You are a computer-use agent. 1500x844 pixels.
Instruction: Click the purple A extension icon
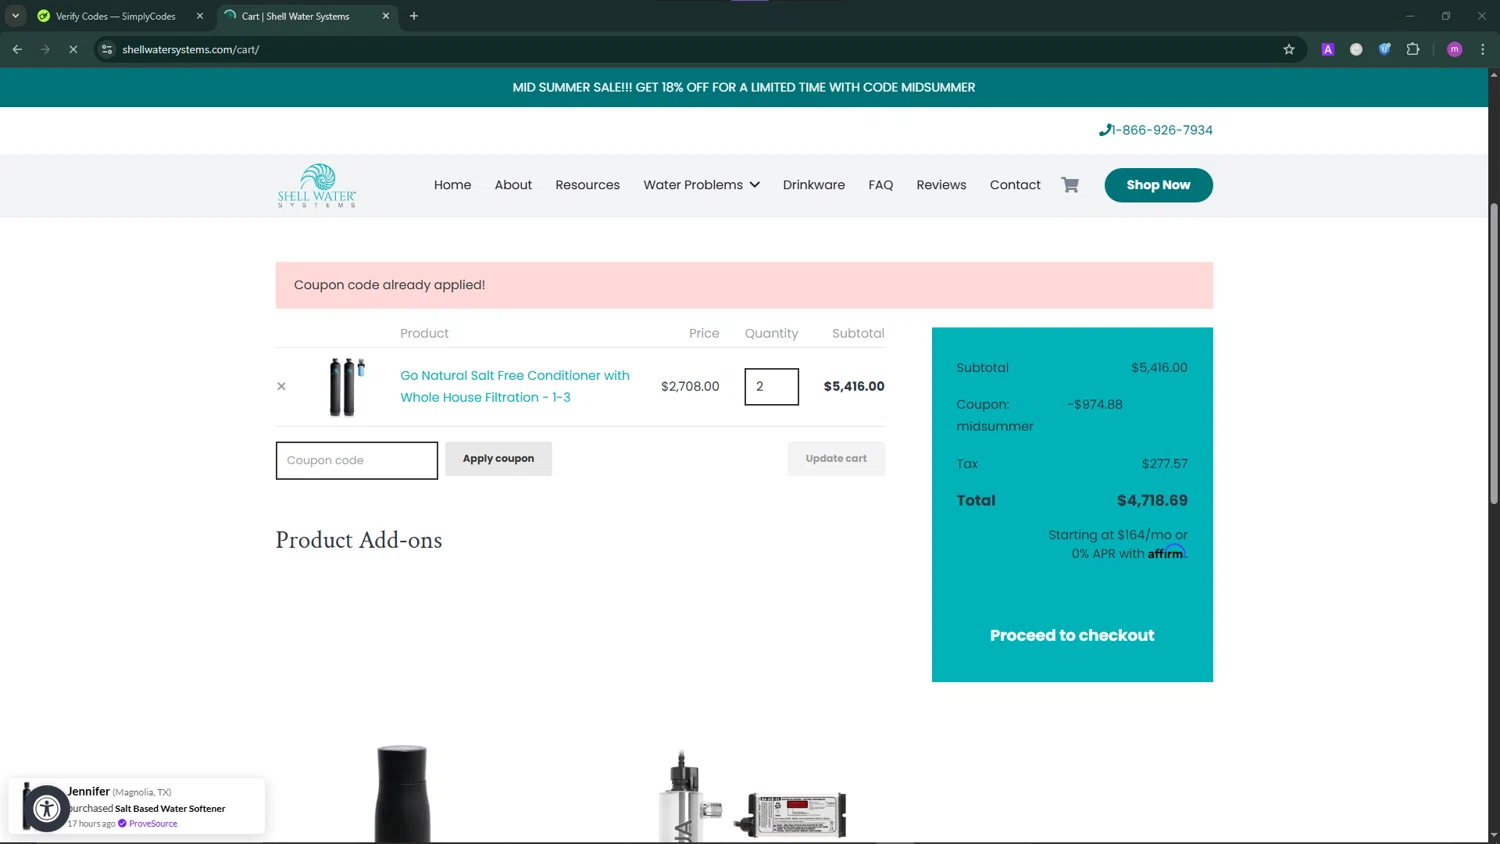click(x=1328, y=49)
